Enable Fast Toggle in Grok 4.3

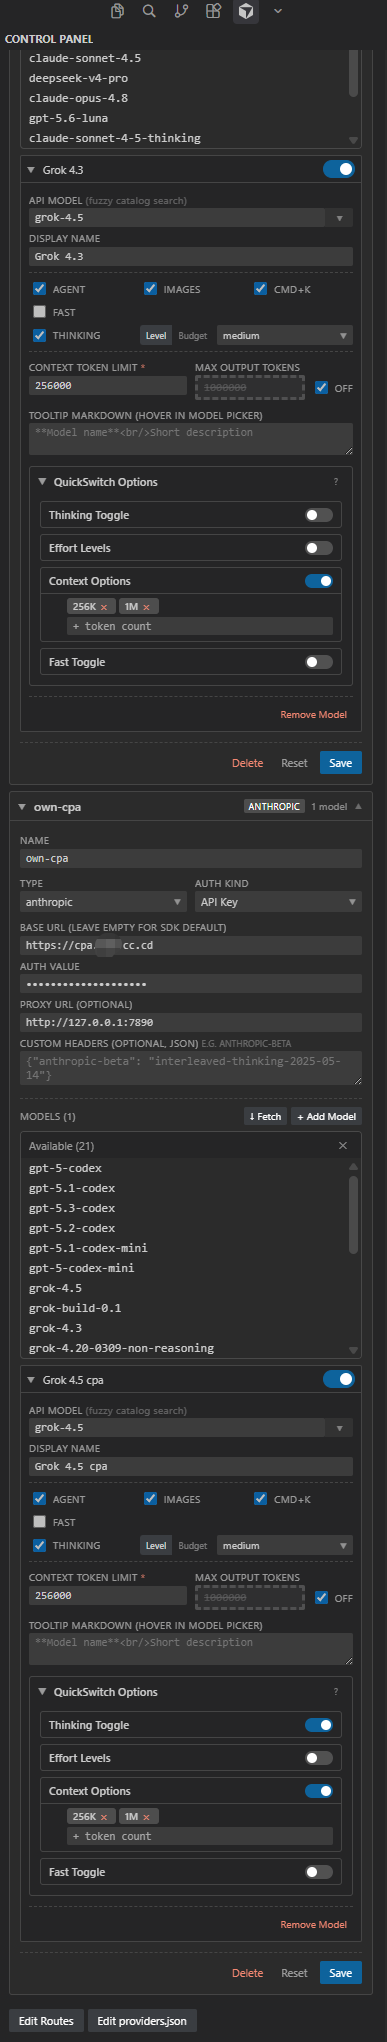point(319,662)
